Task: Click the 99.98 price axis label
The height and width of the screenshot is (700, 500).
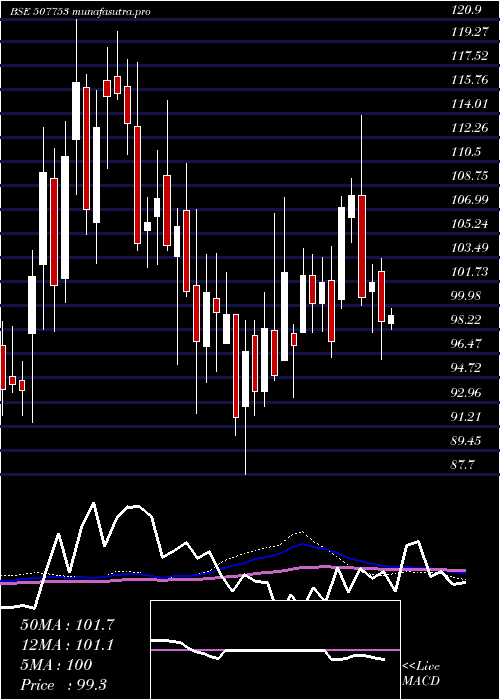Action: (466, 296)
